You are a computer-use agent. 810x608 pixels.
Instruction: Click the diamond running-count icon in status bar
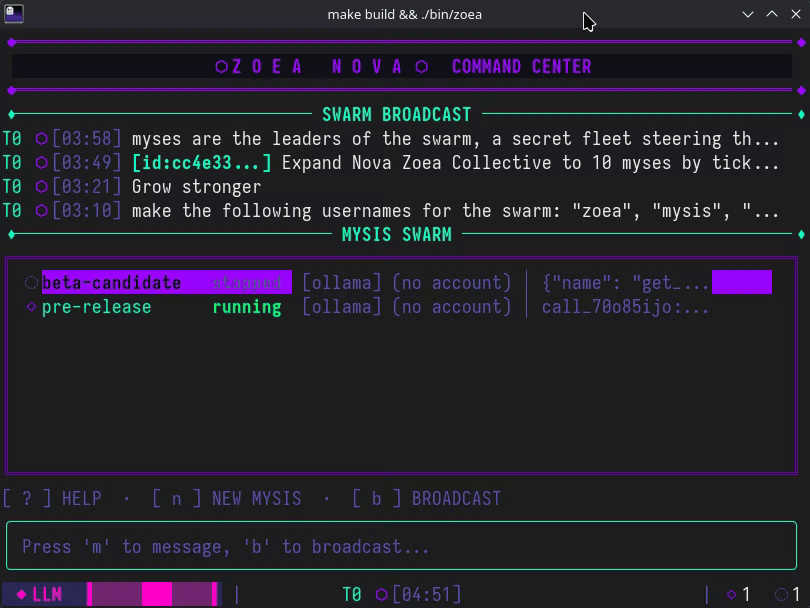pos(731,595)
